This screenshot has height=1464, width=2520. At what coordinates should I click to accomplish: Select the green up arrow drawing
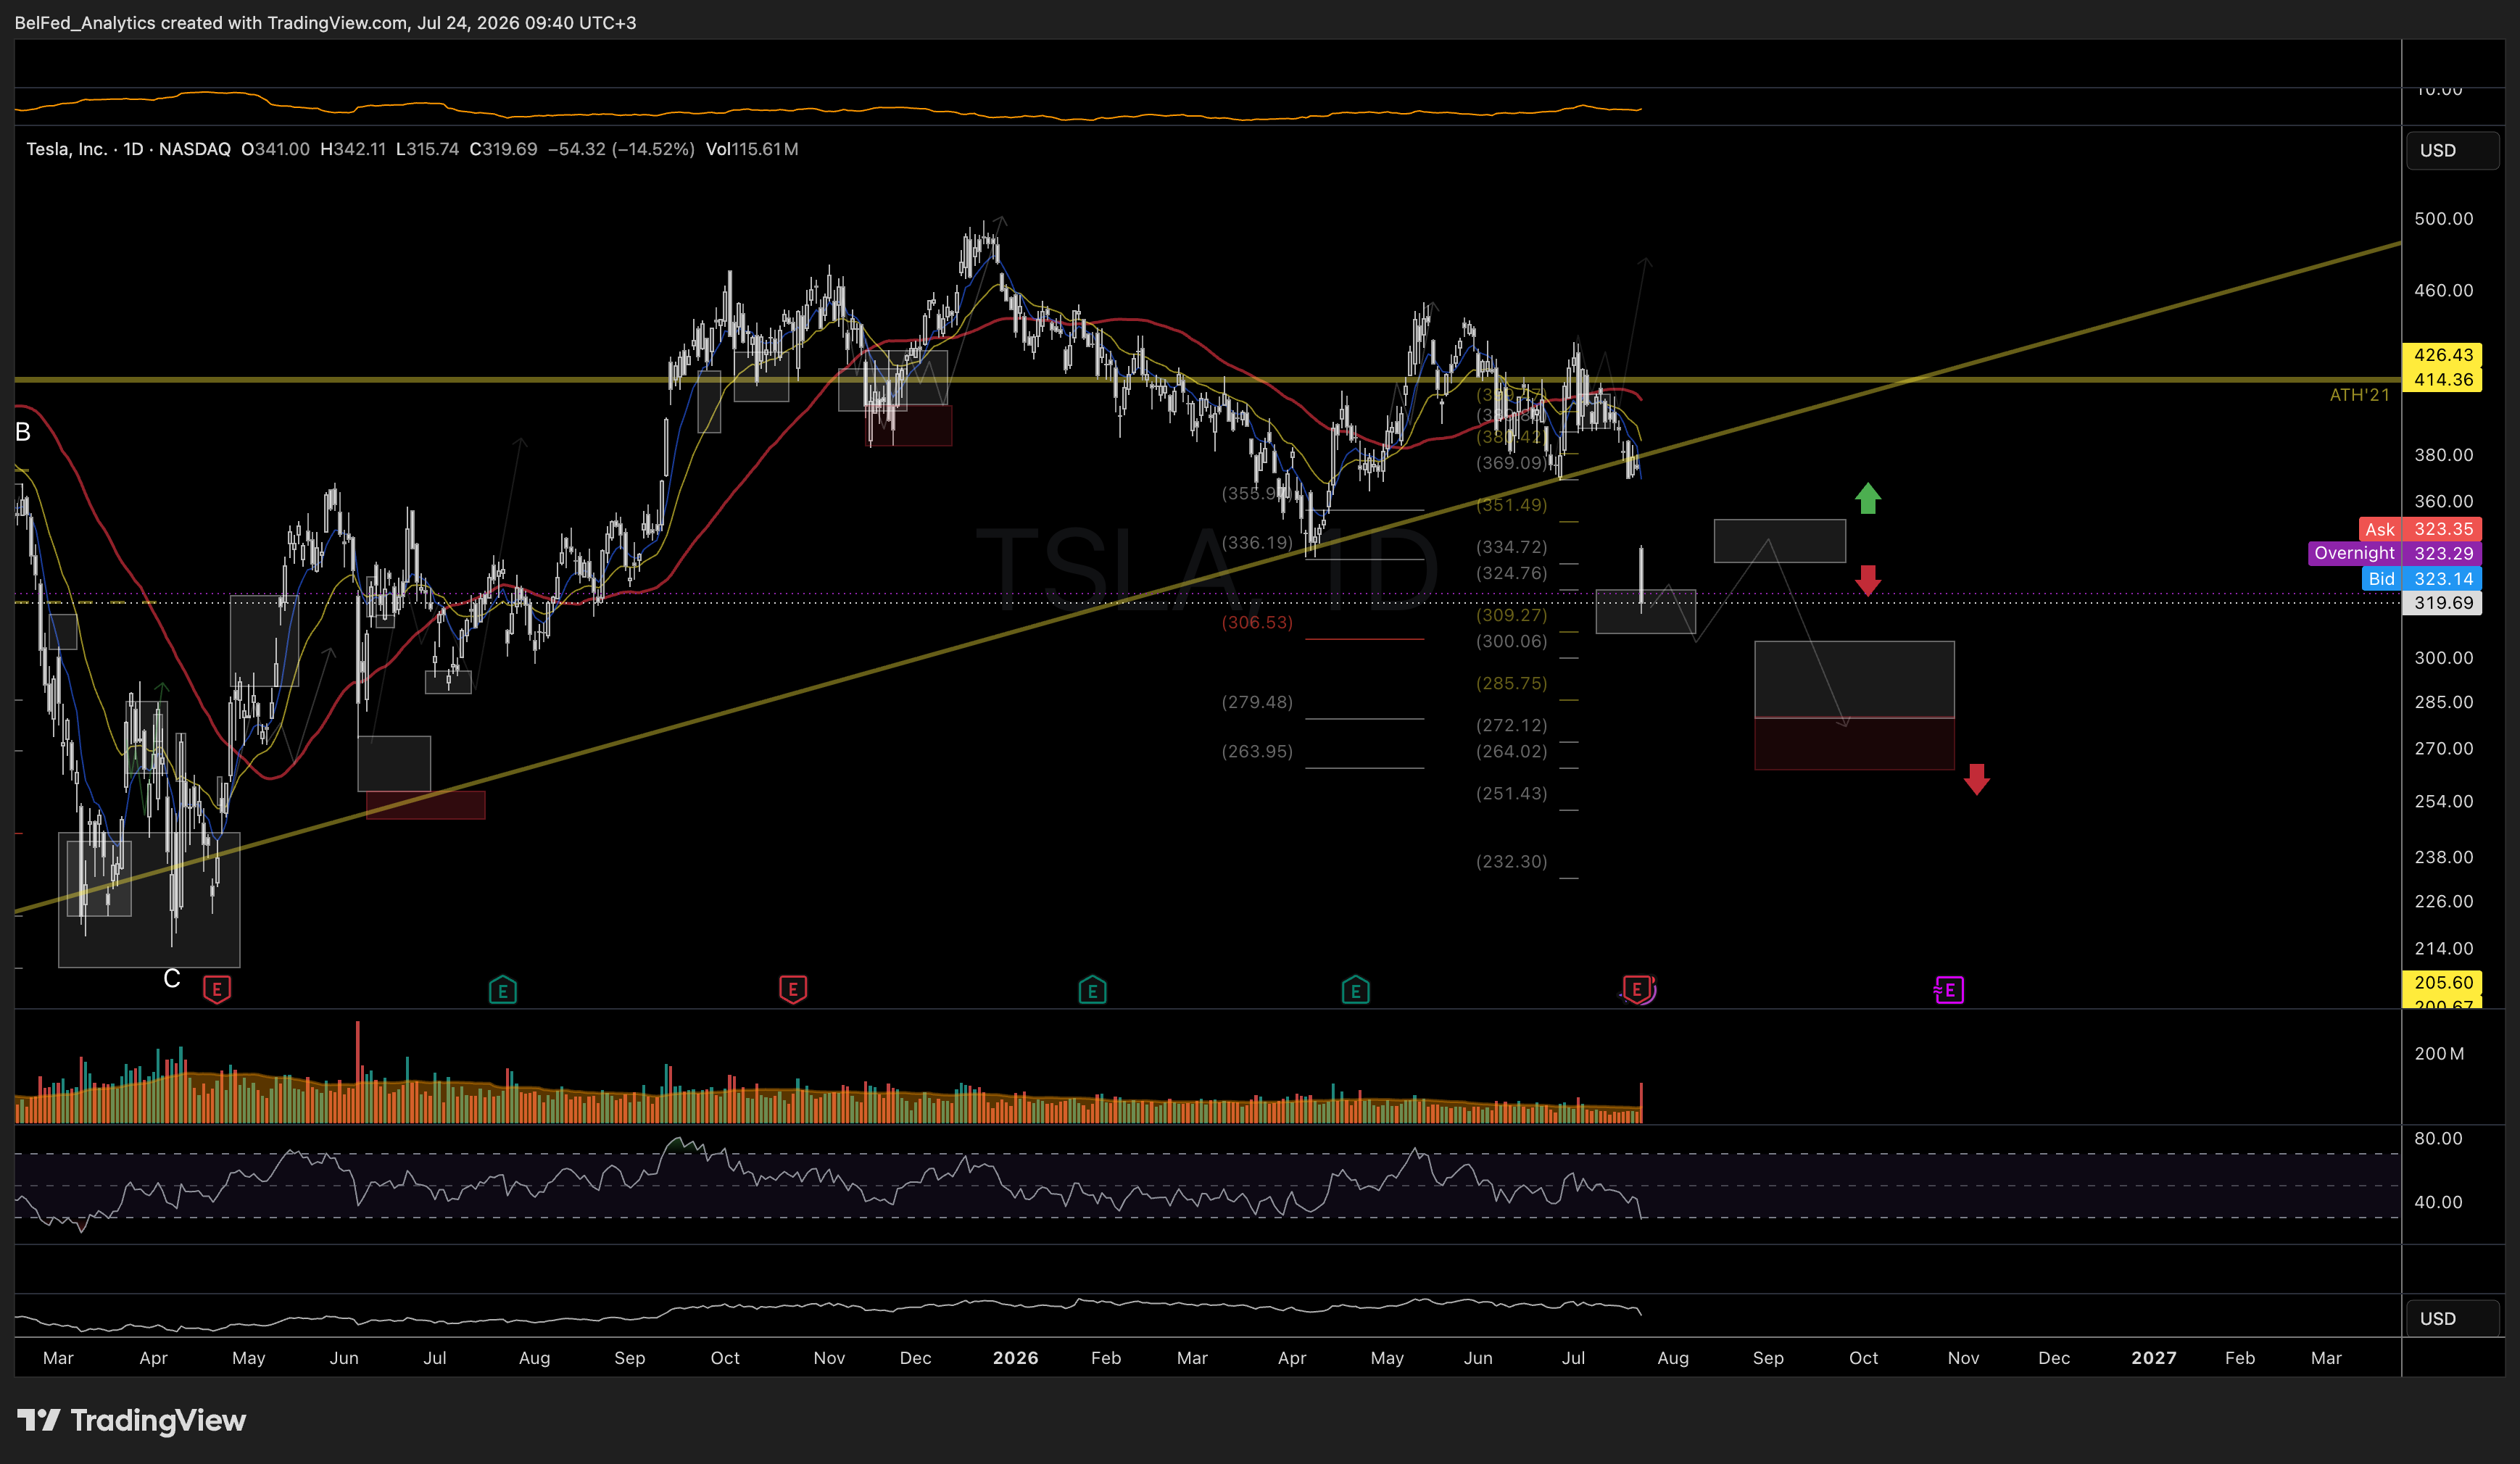pos(1867,498)
